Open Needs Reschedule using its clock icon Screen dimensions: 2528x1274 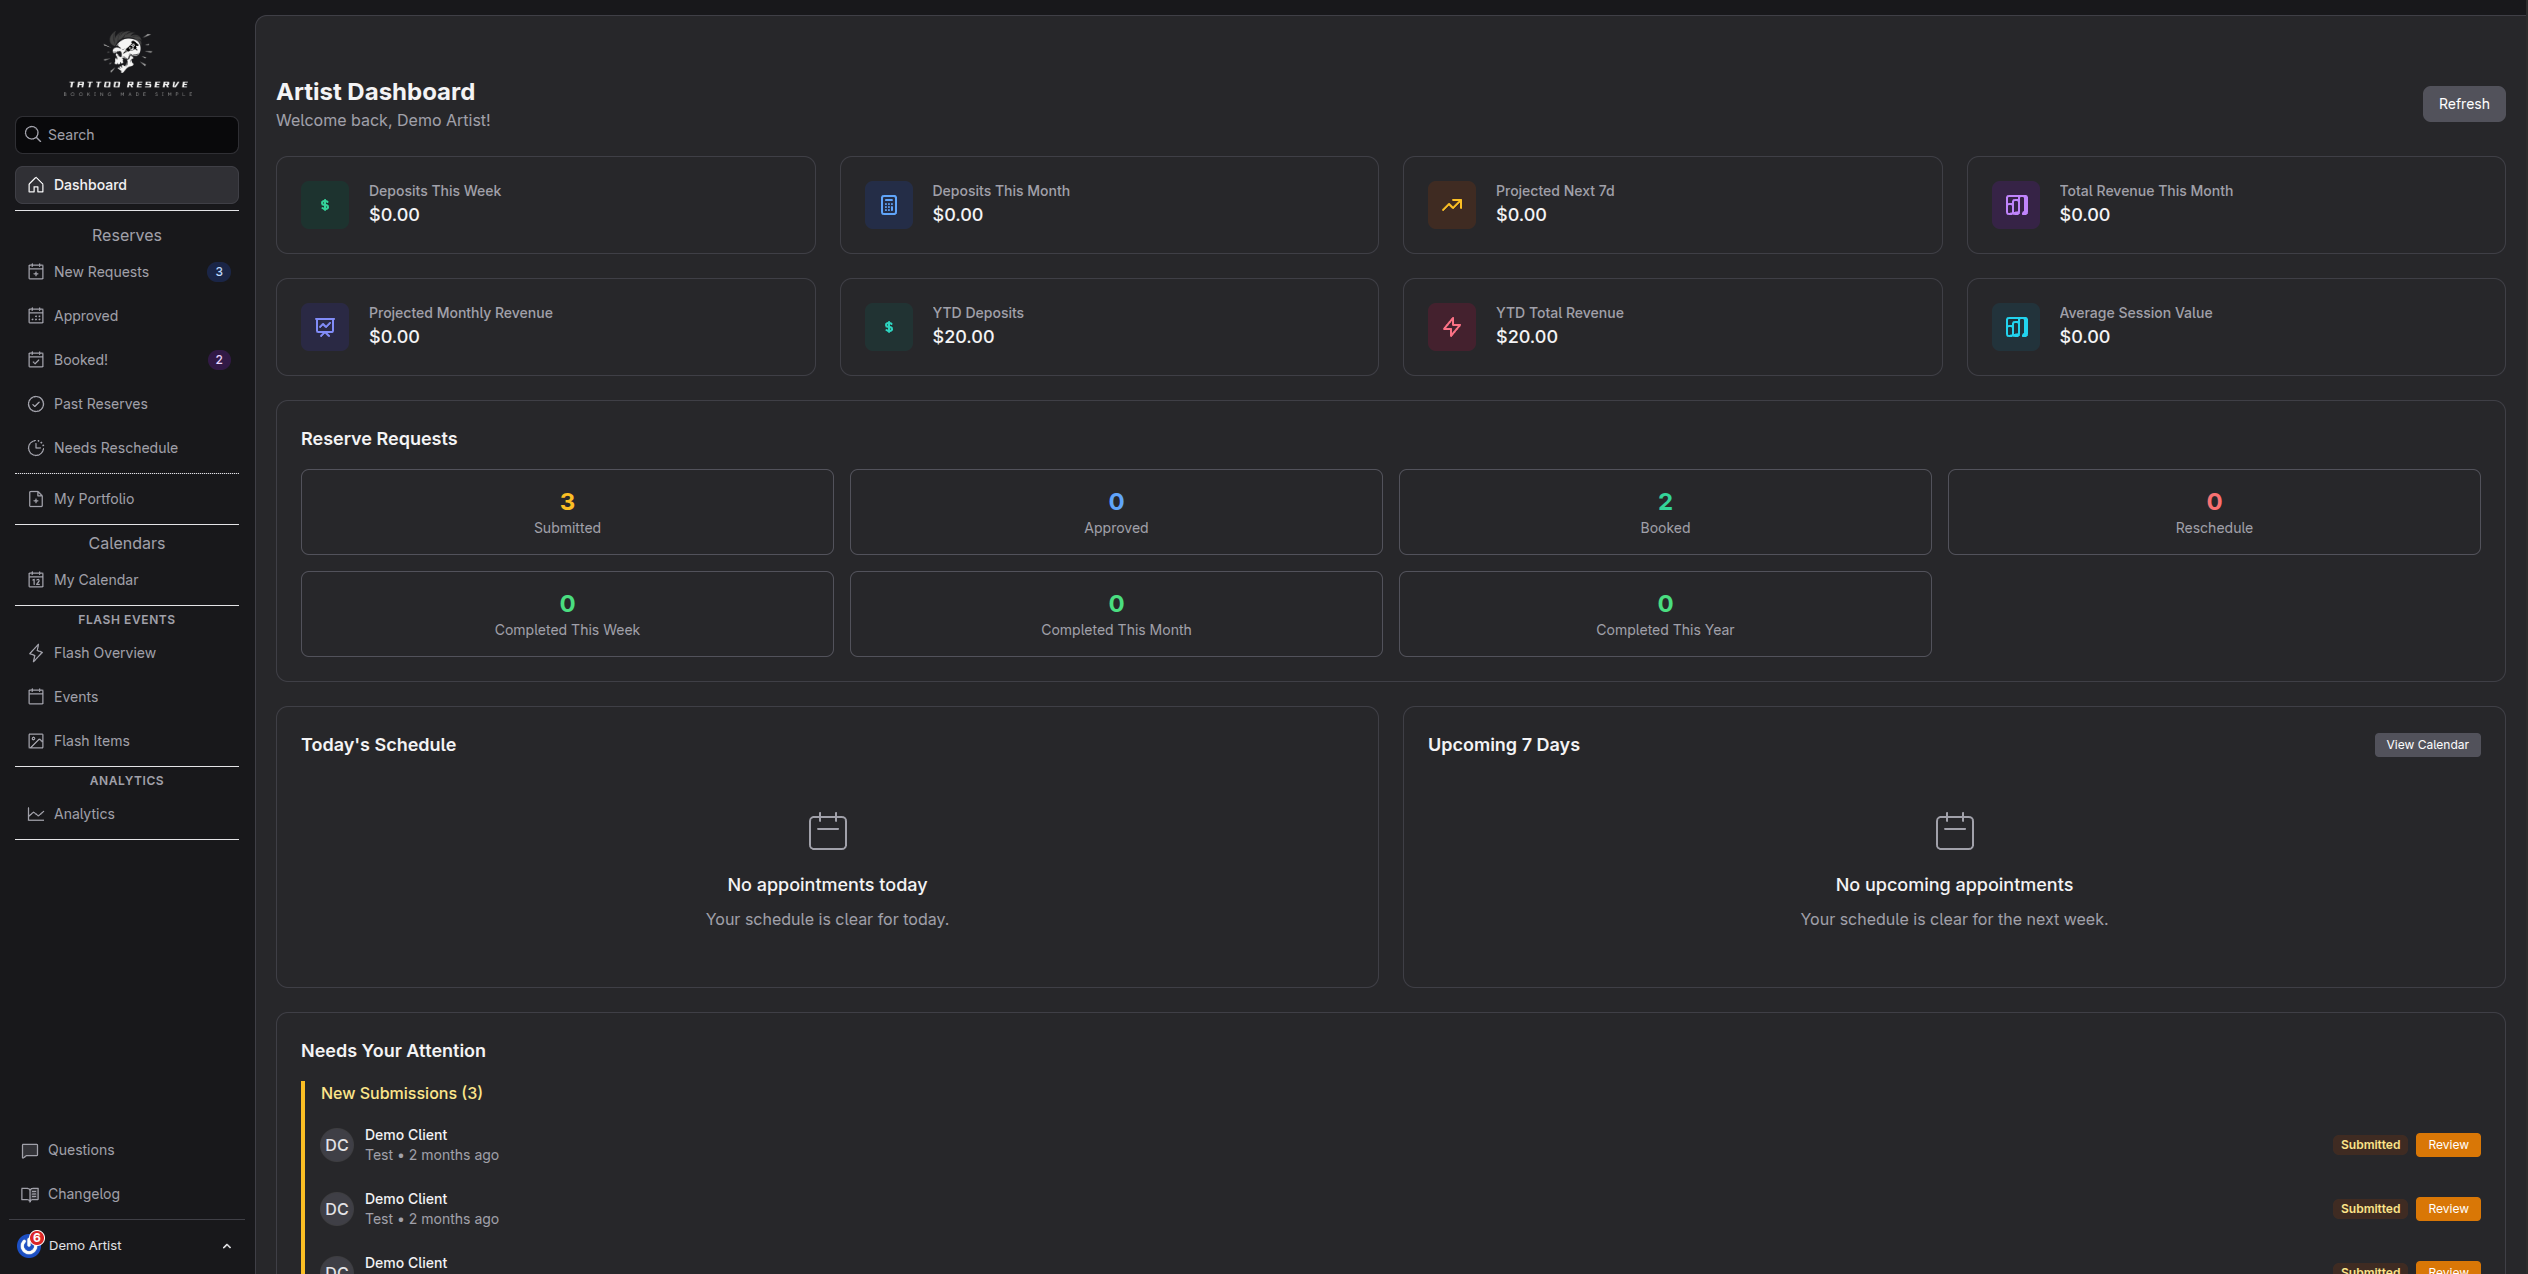[x=35, y=447]
